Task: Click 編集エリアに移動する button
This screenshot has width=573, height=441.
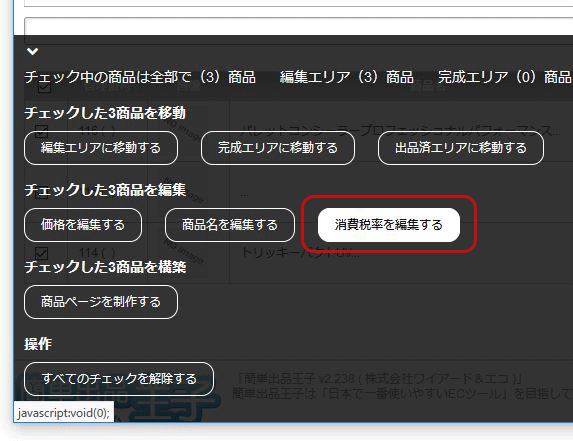Action: [x=101, y=148]
